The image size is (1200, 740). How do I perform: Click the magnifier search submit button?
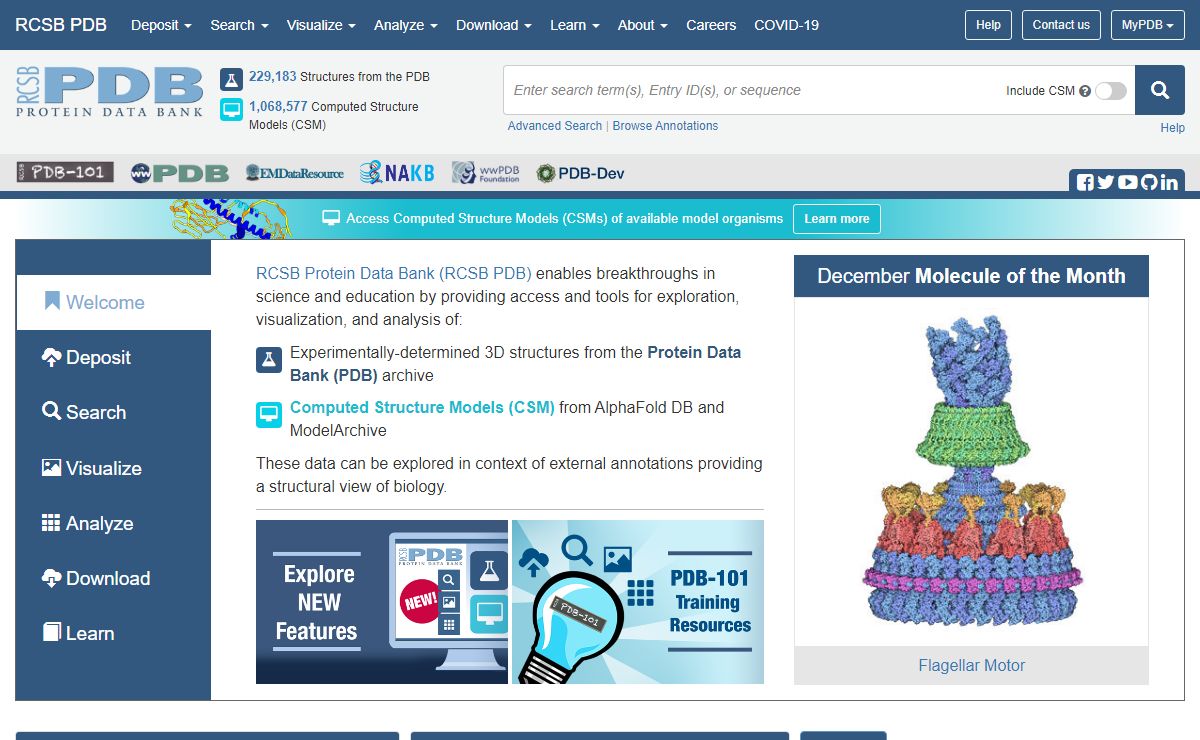pyautogui.click(x=1160, y=90)
